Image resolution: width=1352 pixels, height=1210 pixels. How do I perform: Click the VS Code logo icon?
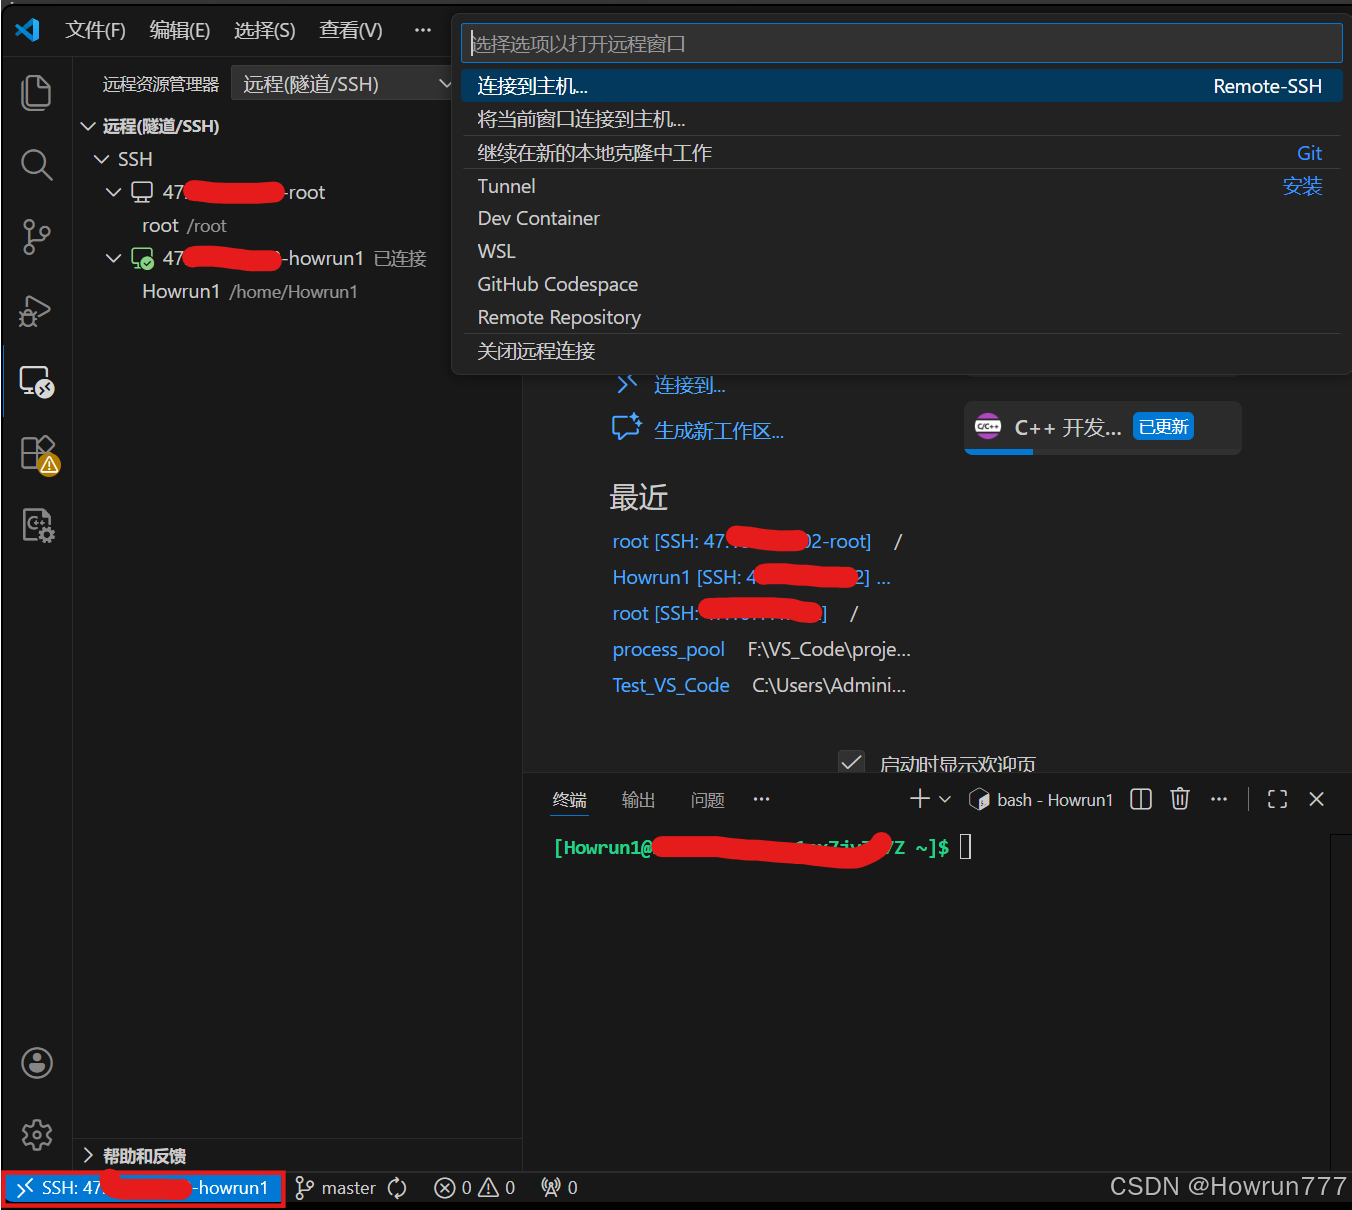27,30
